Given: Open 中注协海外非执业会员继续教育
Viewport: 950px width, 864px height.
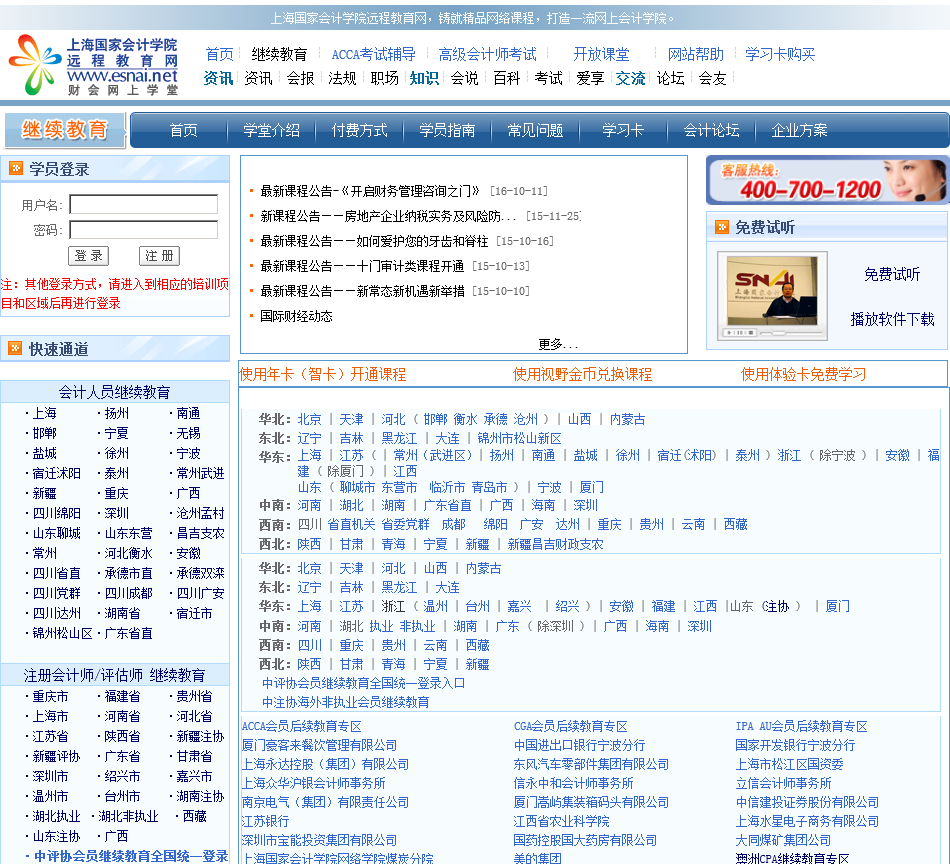Looking at the screenshot, I should pyautogui.click(x=345, y=702).
